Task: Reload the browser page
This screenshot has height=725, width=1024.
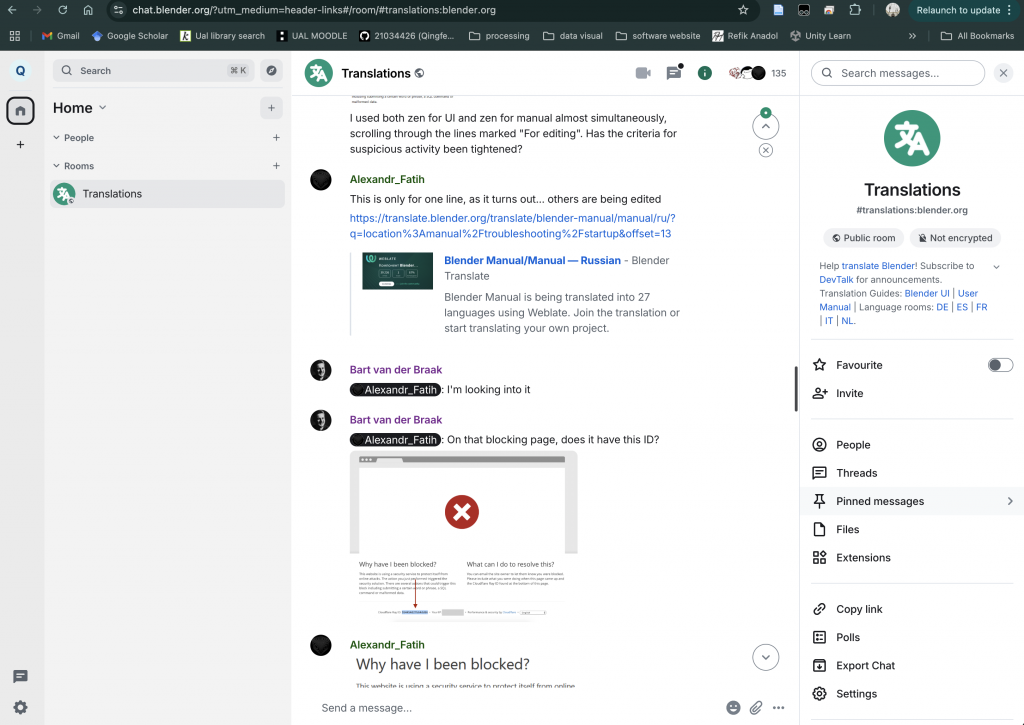Action: 63,10
